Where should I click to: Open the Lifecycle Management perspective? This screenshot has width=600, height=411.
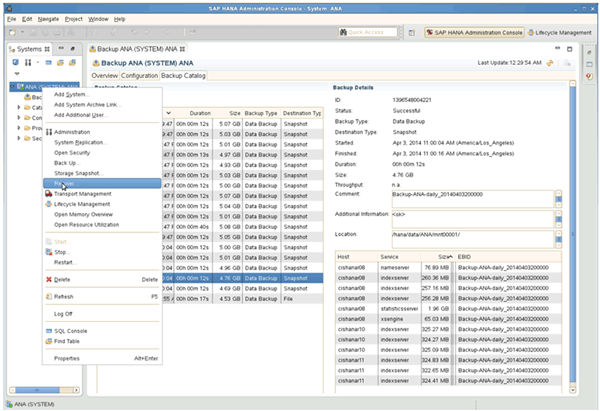[562, 33]
